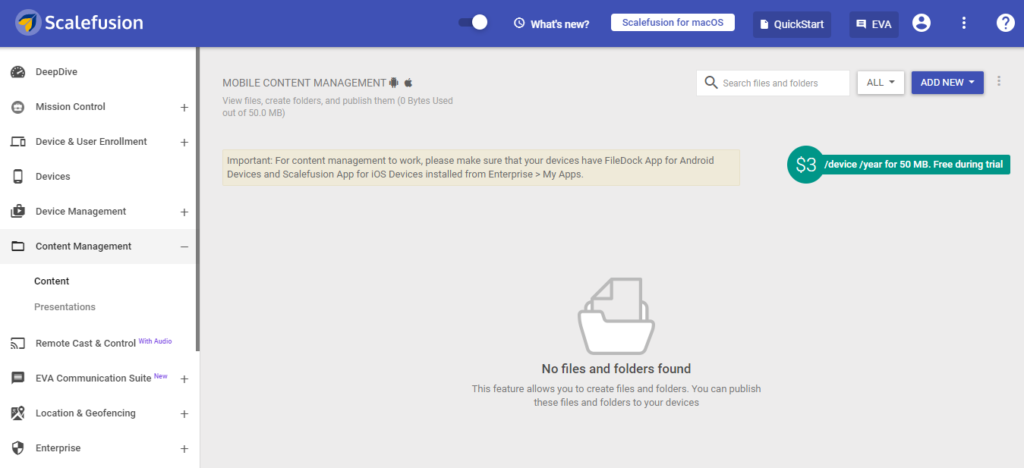1024x468 pixels.
Task: Click the empty folder illustration
Action: (616, 315)
